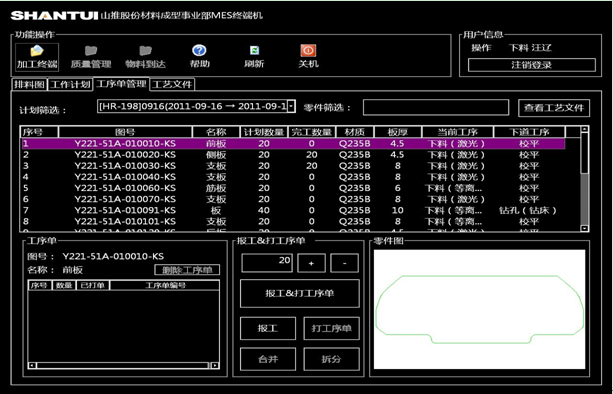Click the parts table scroll down arrow
Screen dimensions: 613x394
pos(584,228)
